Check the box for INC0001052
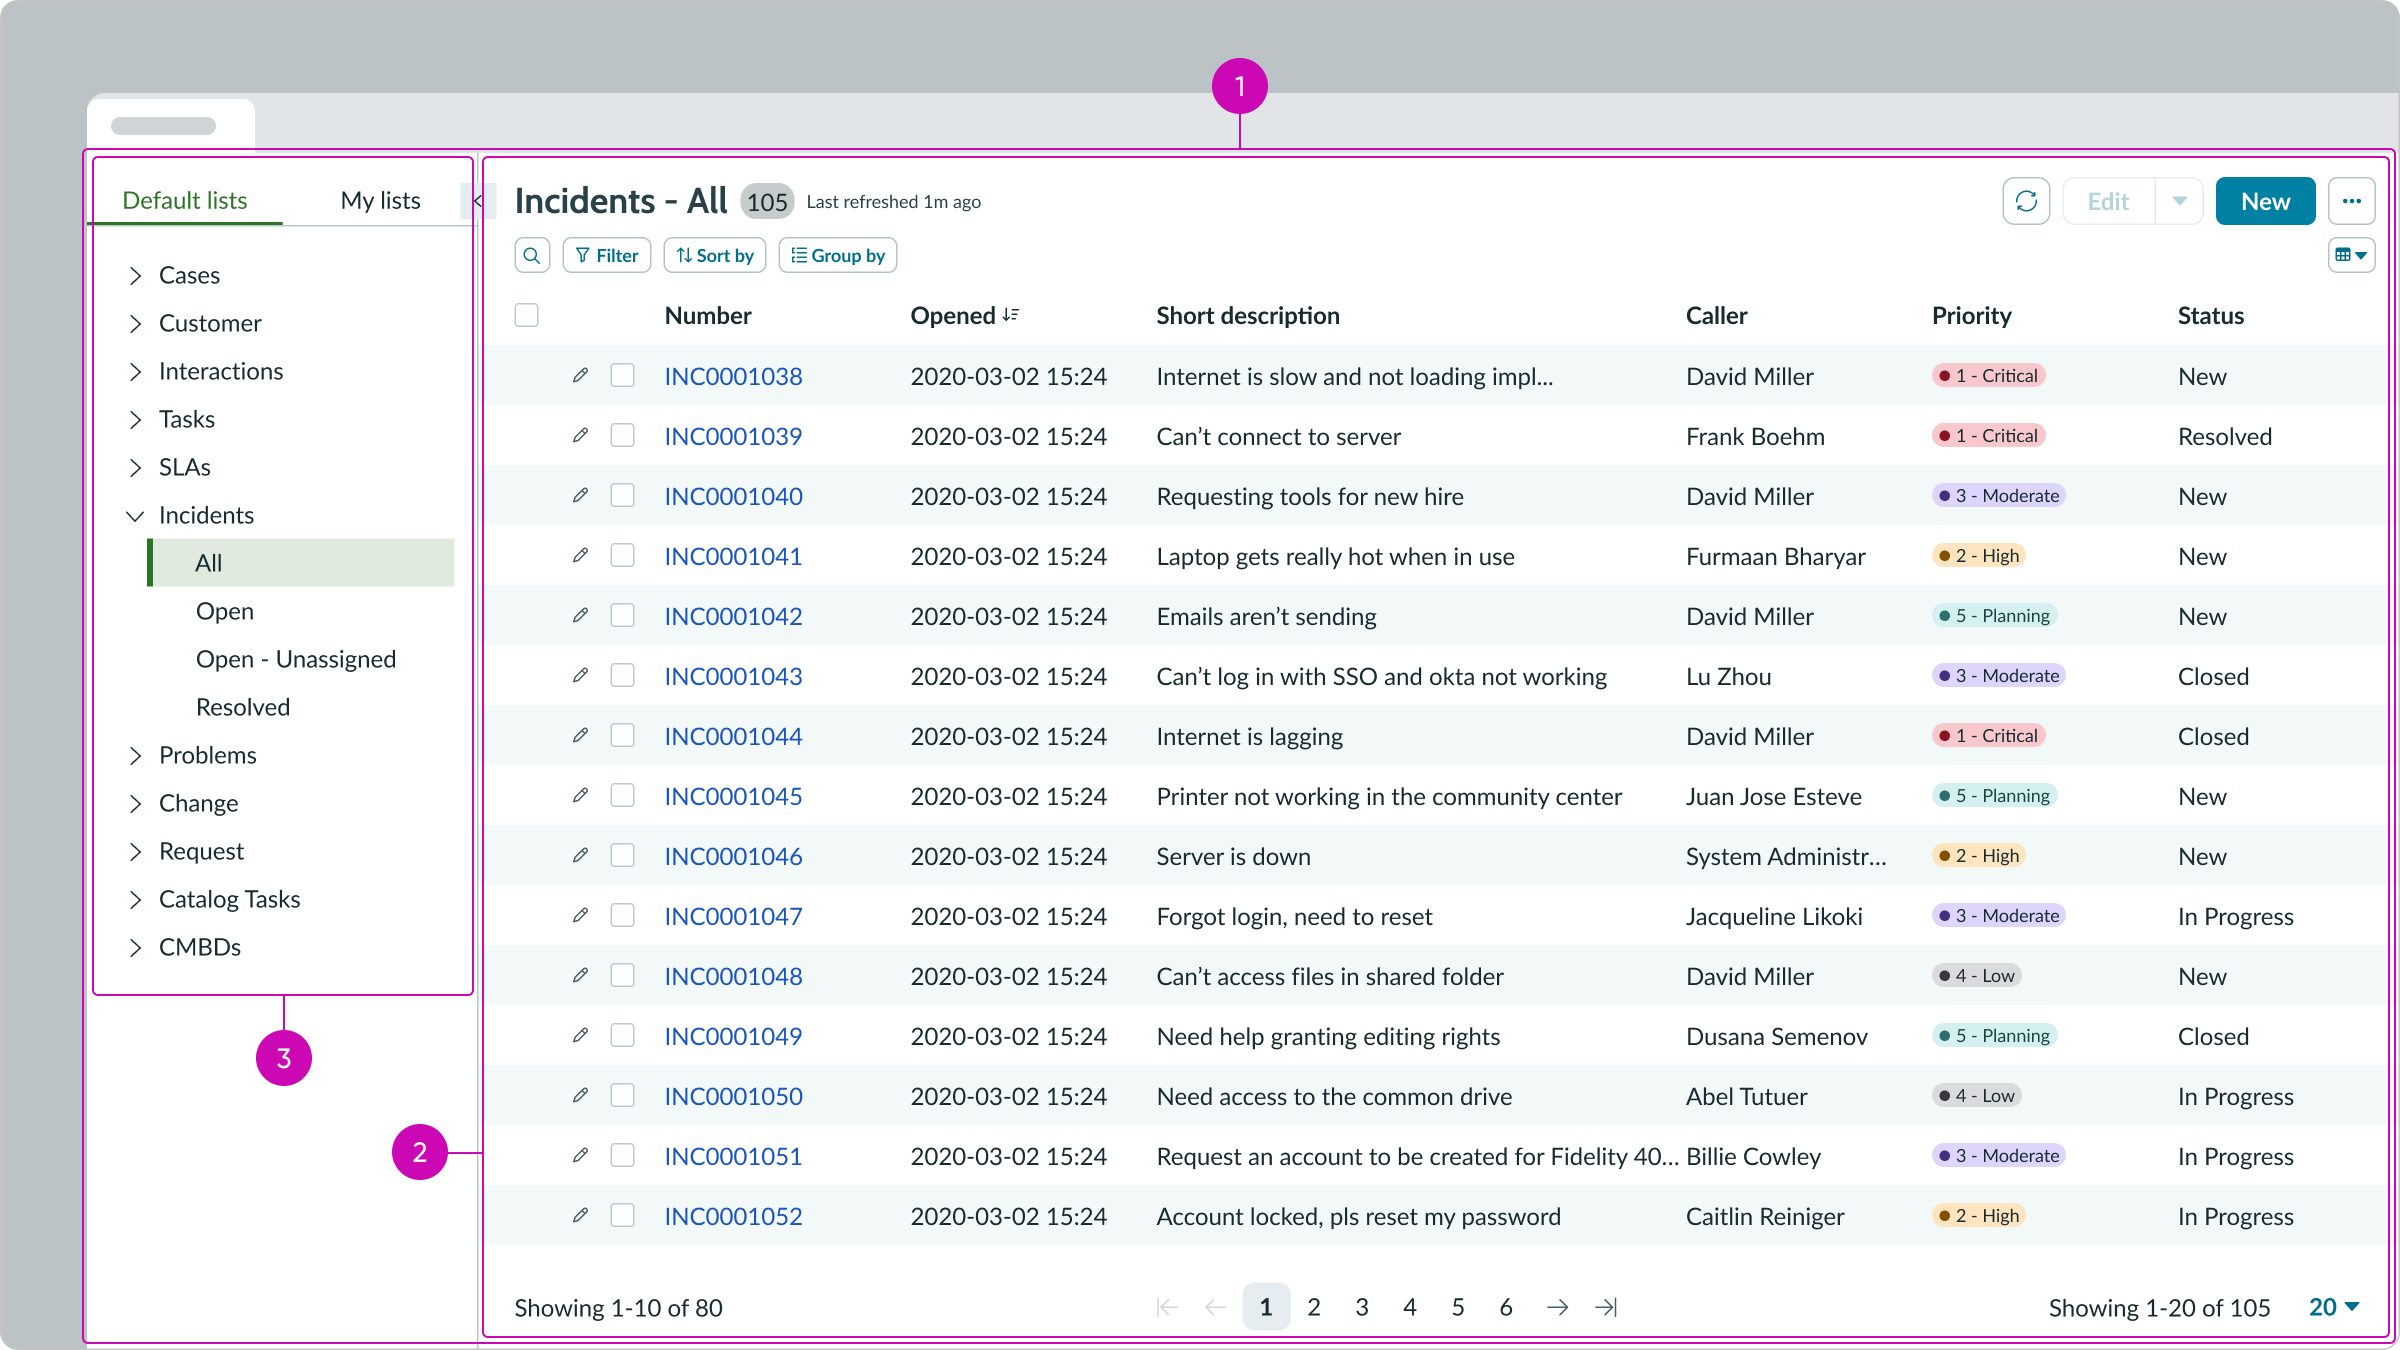This screenshot has height=1350, width=2400. (x=623, y=1215)
